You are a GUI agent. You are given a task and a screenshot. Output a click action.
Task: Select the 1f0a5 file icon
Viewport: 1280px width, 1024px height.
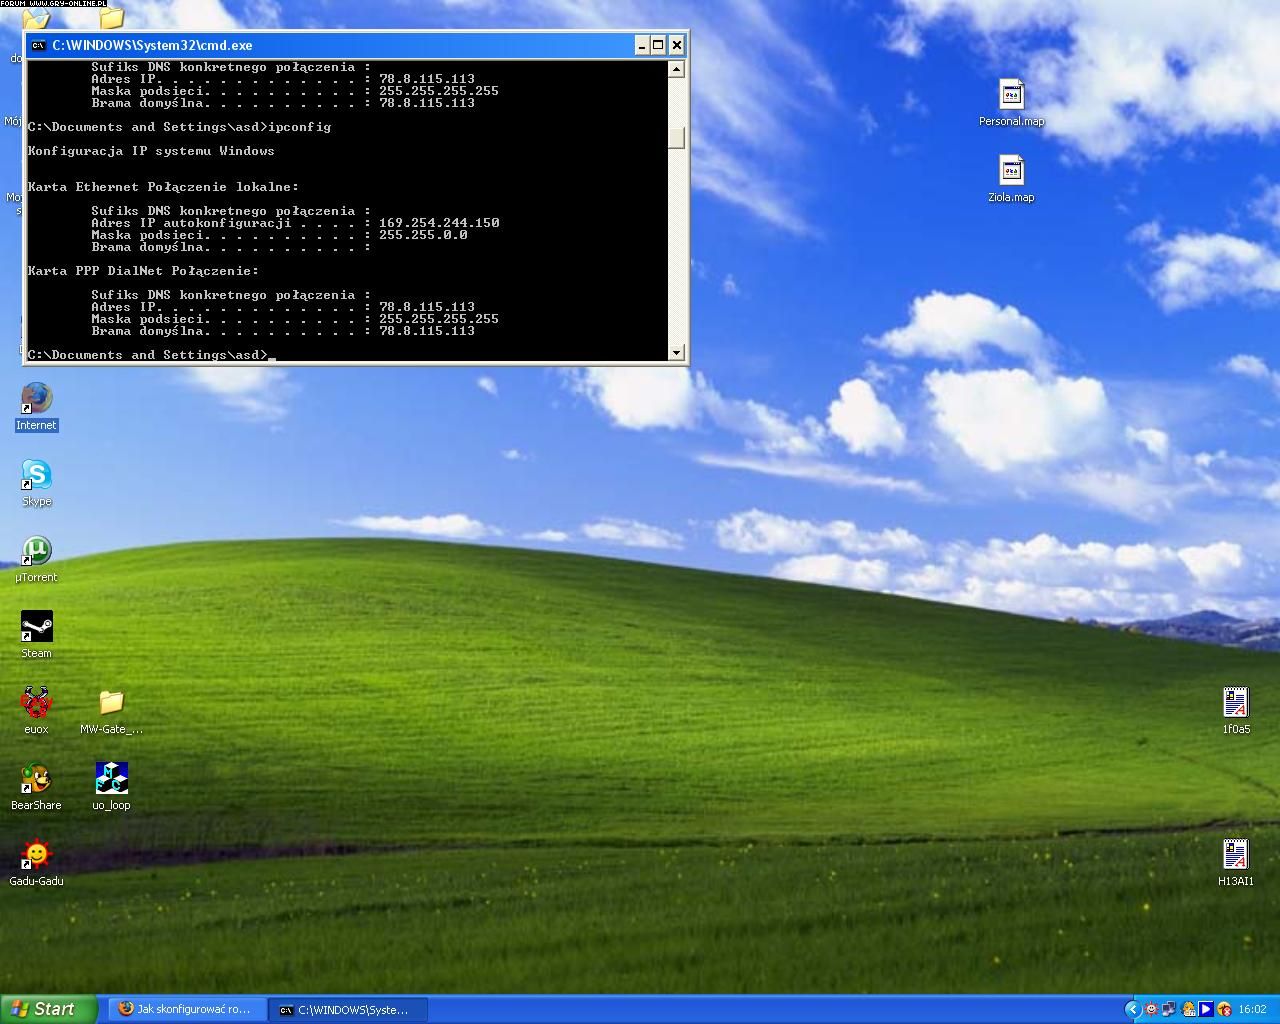(x=1236, y=711)
